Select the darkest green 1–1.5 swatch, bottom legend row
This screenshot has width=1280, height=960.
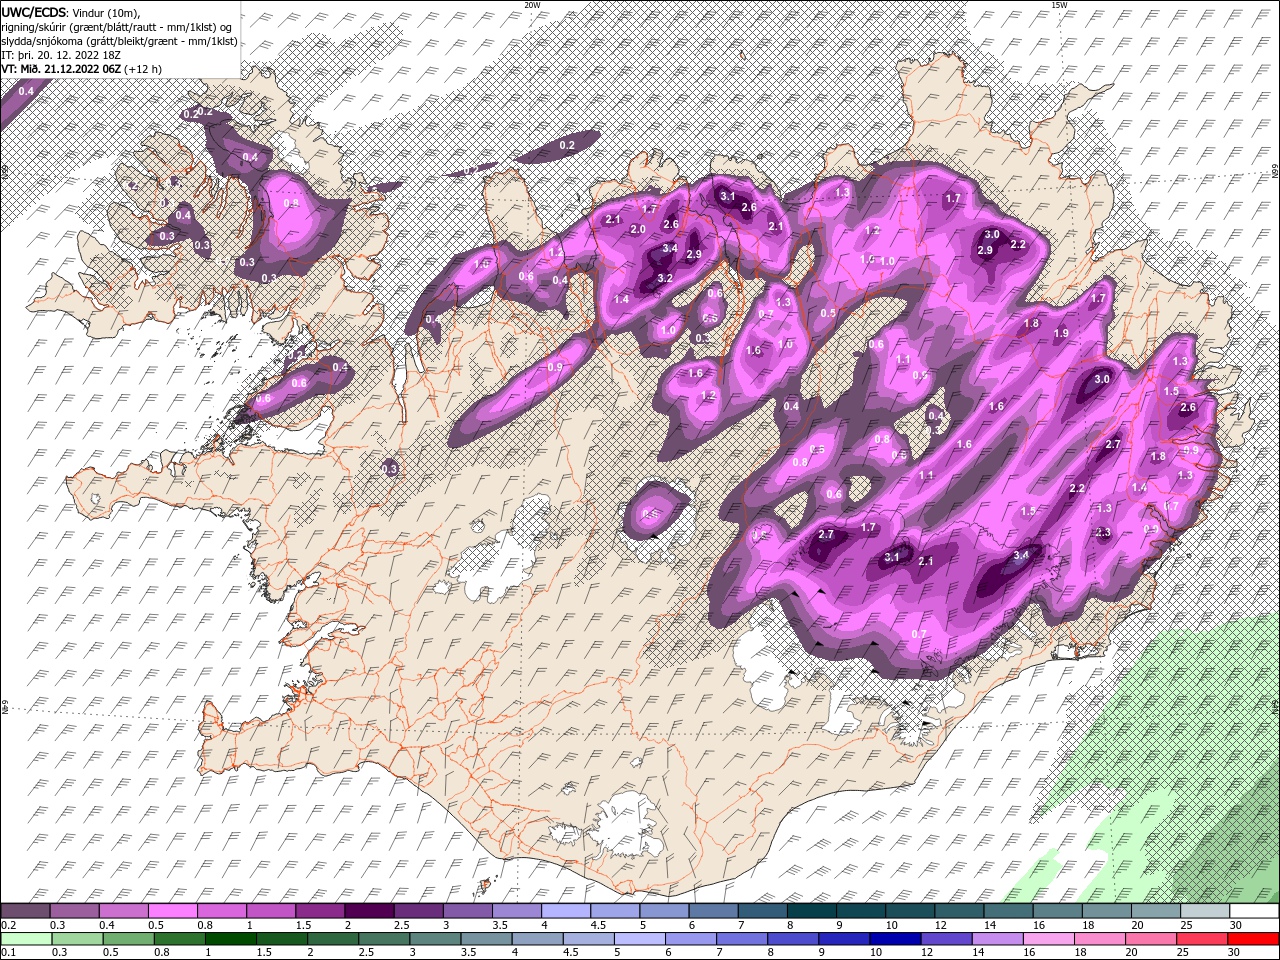pyautogui.click(x=231, y=939)
